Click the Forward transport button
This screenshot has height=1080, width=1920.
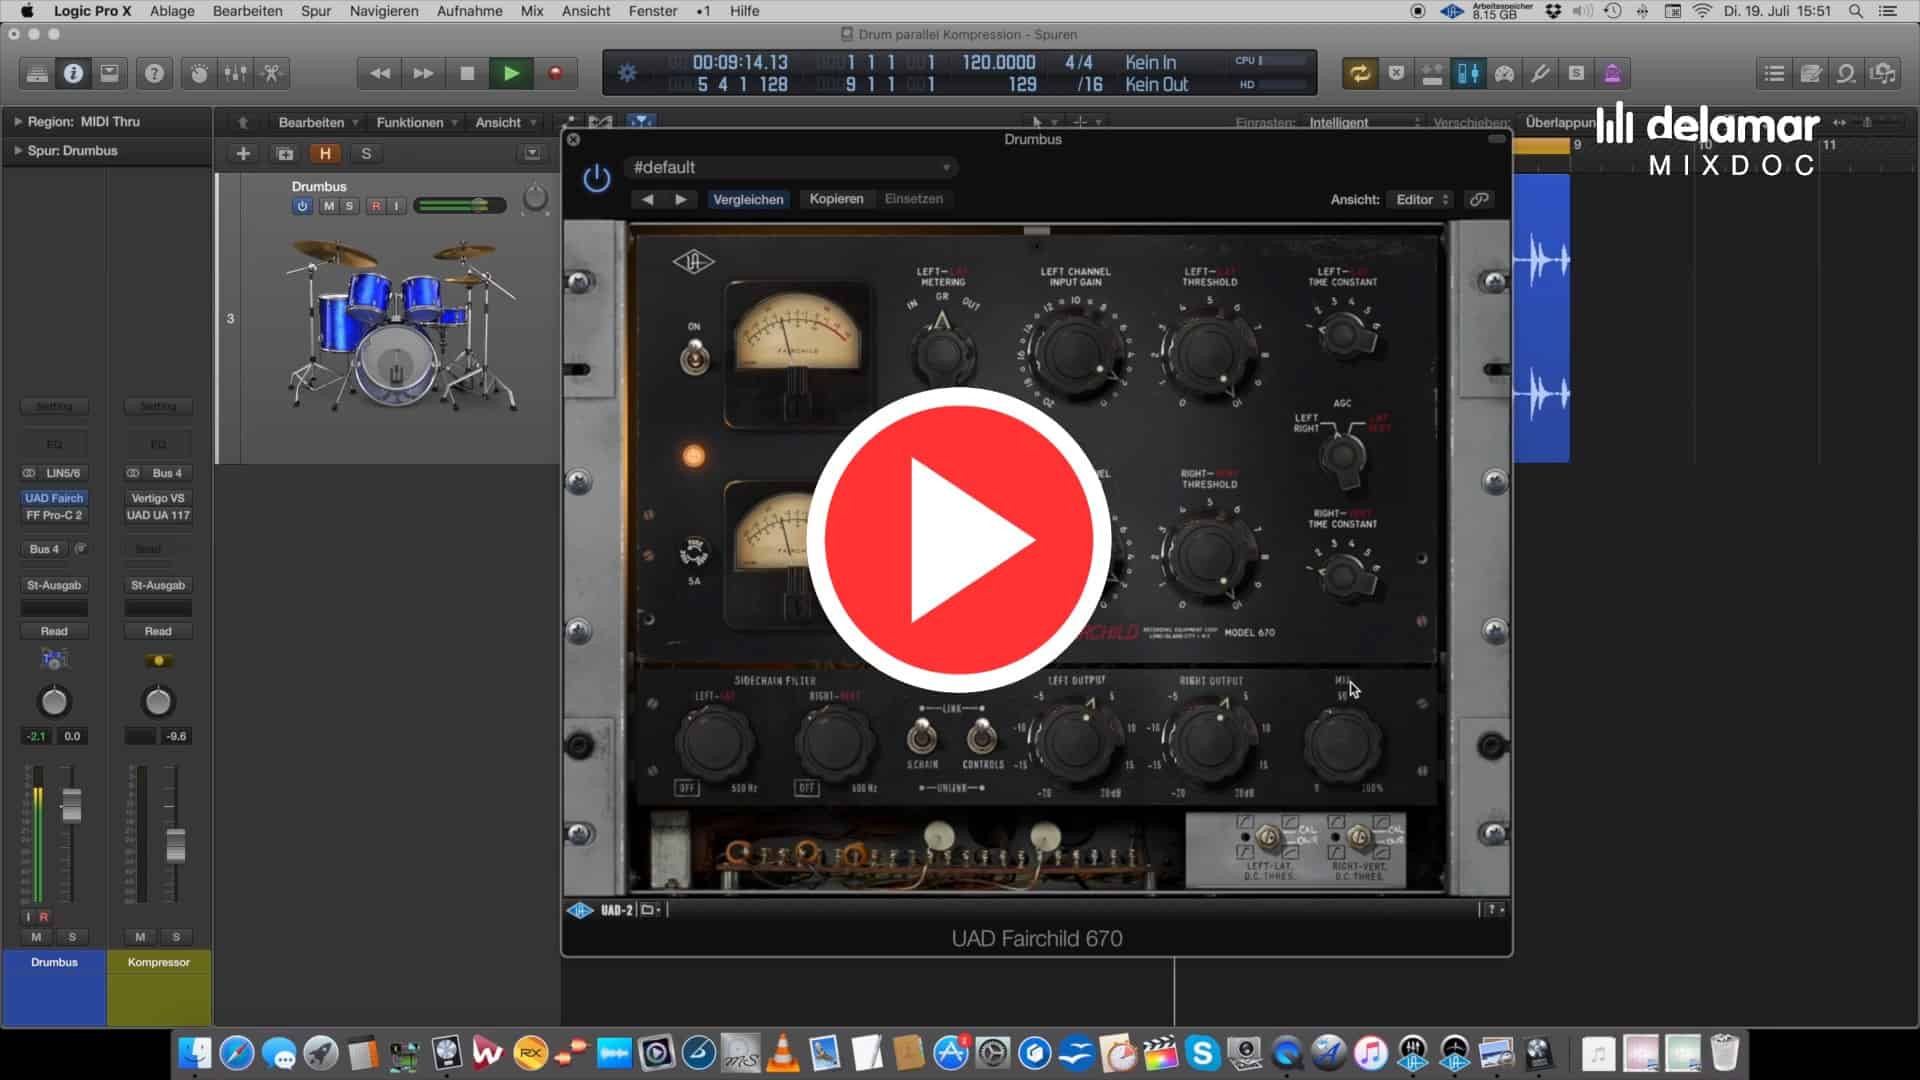point(423,73)
